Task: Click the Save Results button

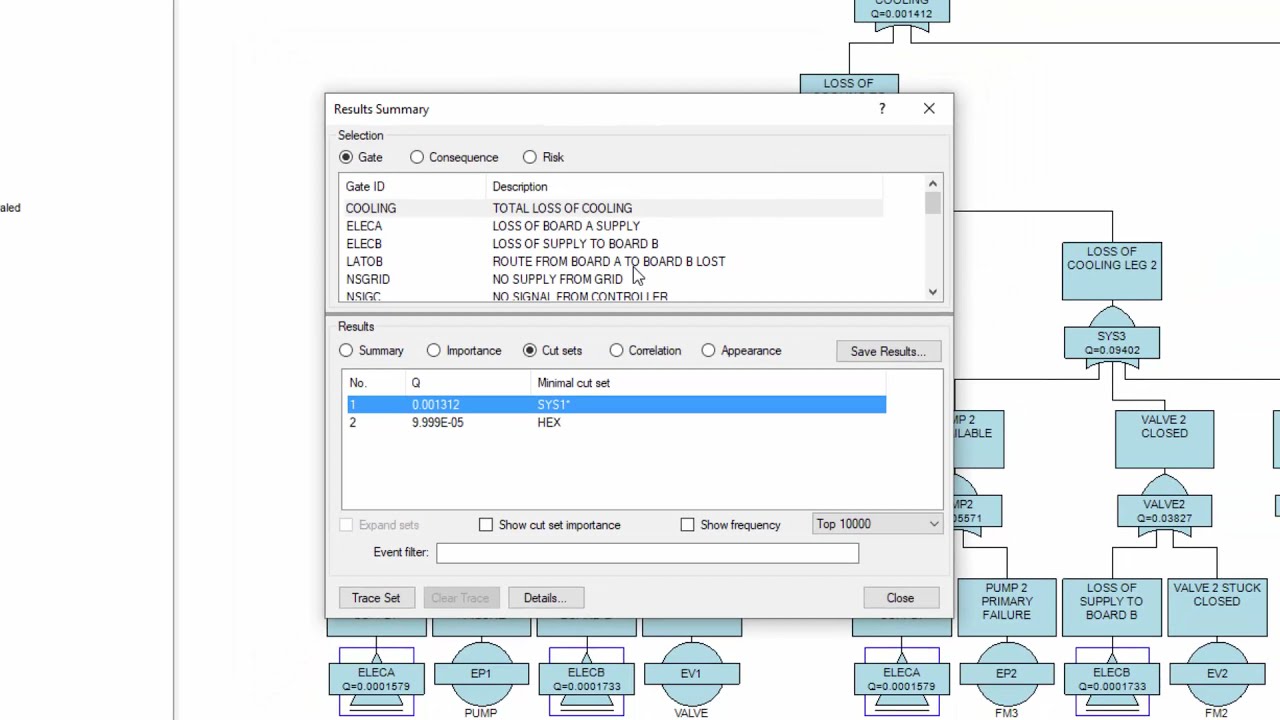Action: click(888, 351)
